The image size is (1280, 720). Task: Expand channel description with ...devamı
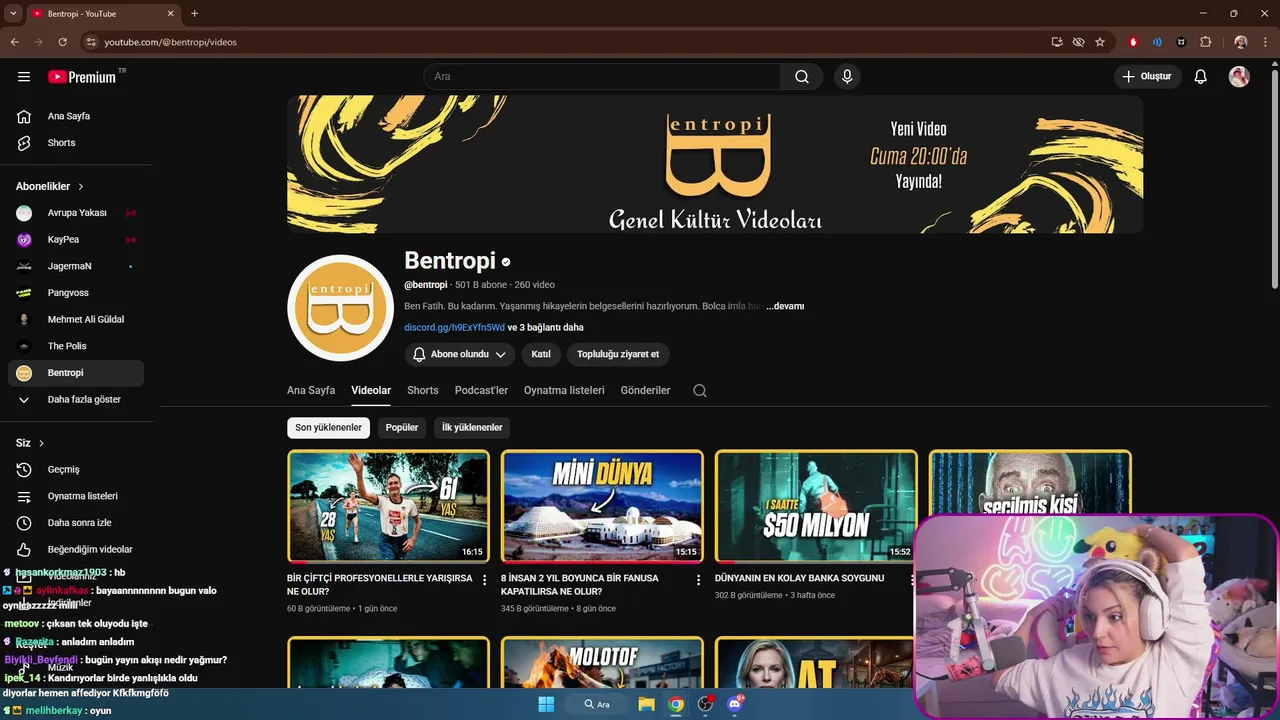[x=785, y=306]
